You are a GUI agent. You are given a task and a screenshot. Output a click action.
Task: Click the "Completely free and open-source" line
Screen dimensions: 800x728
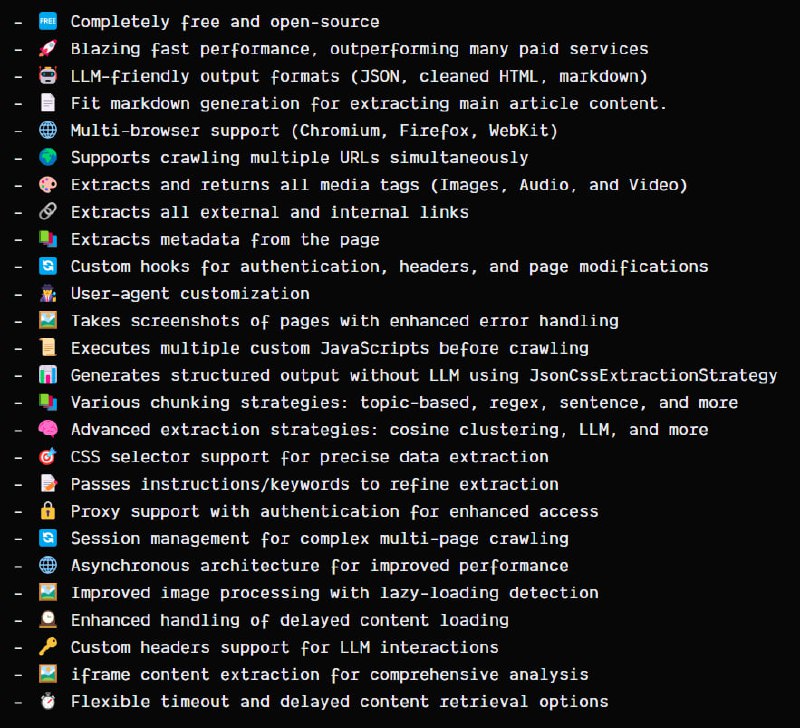pos(225,21)
